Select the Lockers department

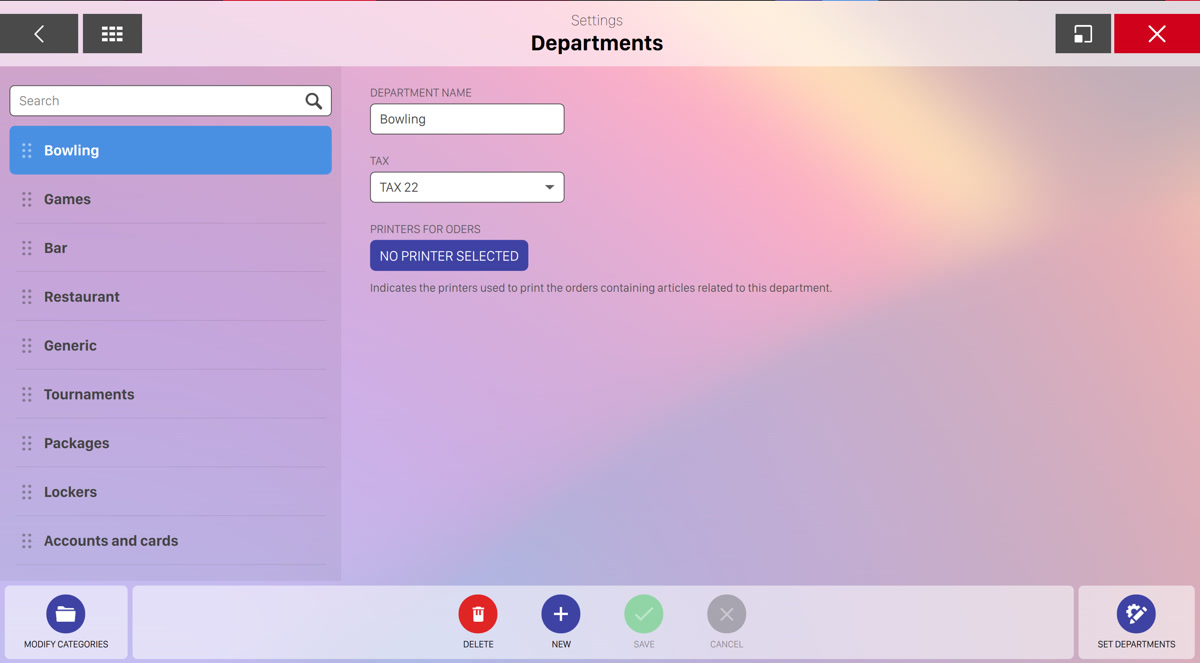[71, 492]
